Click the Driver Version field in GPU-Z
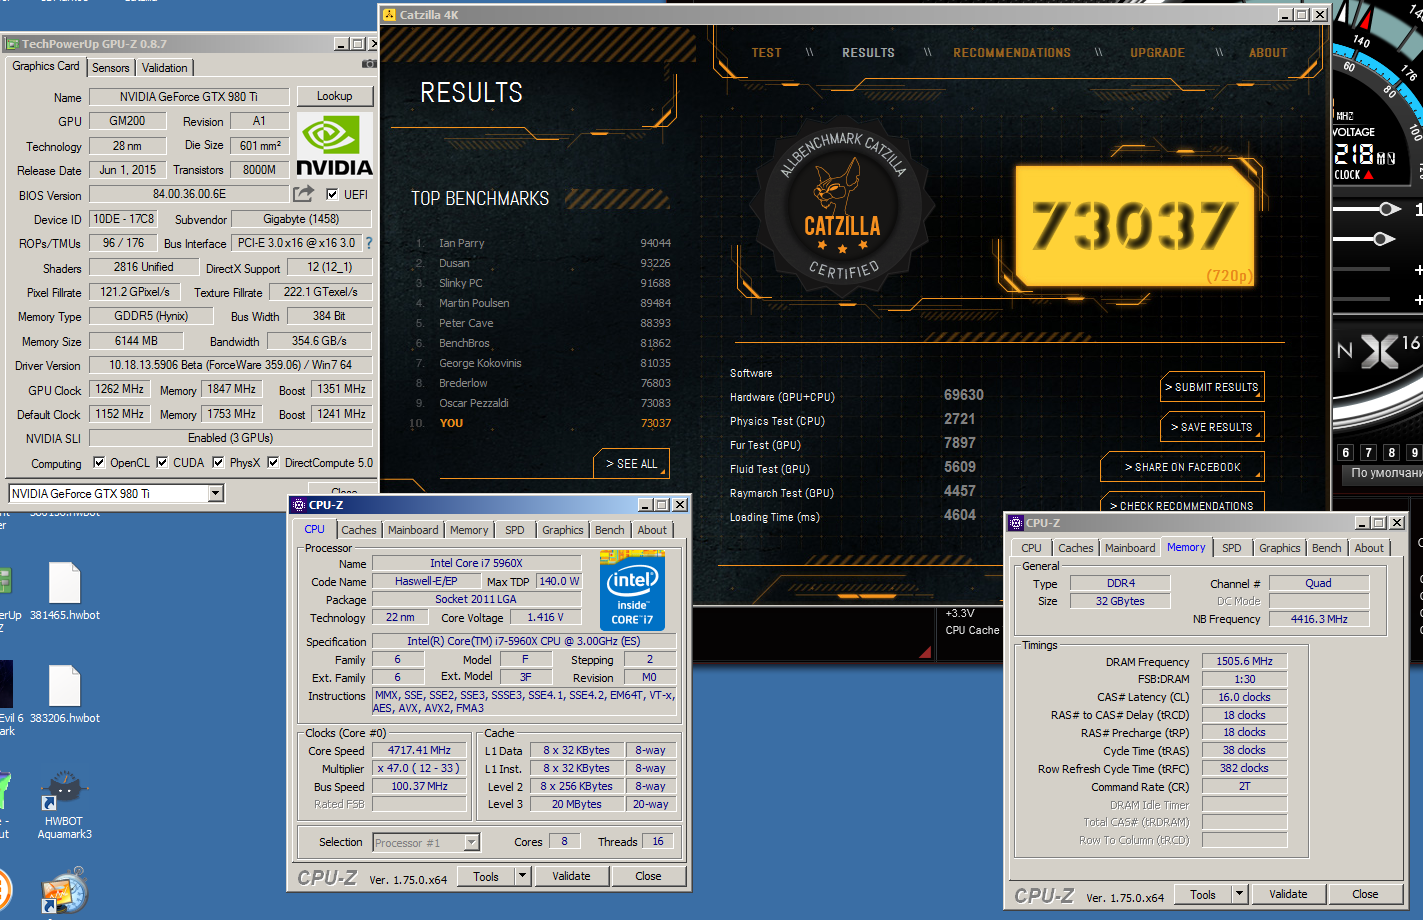The height and width of the screenshot is (920, 1423). pyautogui.click(x=231, y=365)
